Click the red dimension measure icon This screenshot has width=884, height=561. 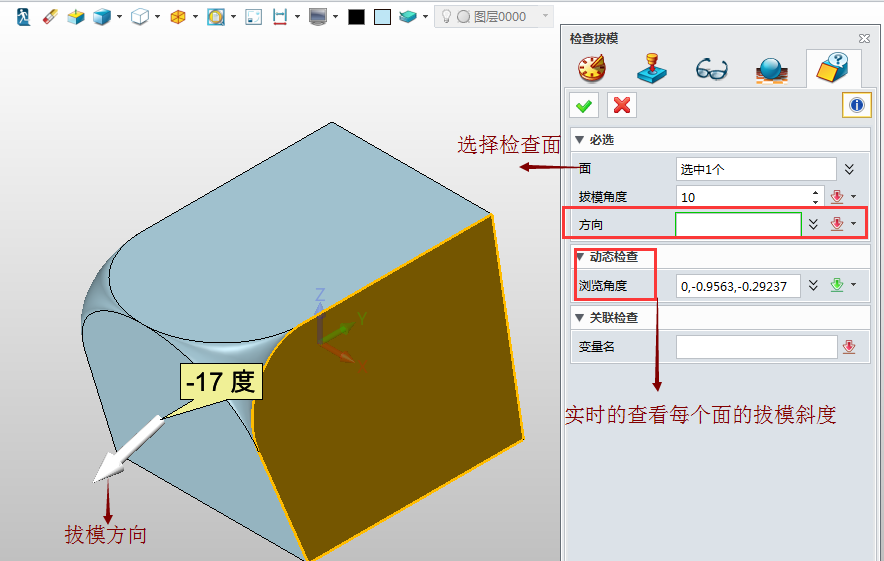coord(280,17)
